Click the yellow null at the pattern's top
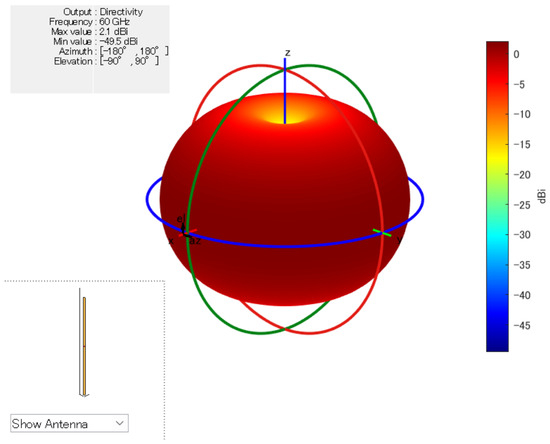This screenshot has width=550, height=444. tap(285, 116)
